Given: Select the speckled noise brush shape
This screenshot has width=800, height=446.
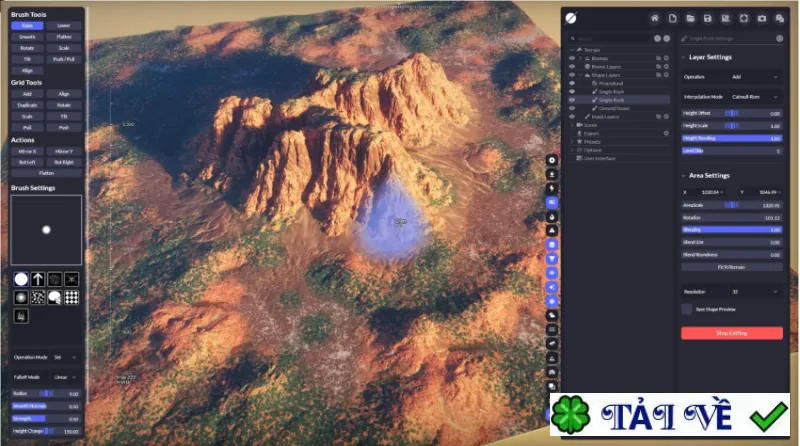Looking at the screenshot, I should tap(38, 298).
